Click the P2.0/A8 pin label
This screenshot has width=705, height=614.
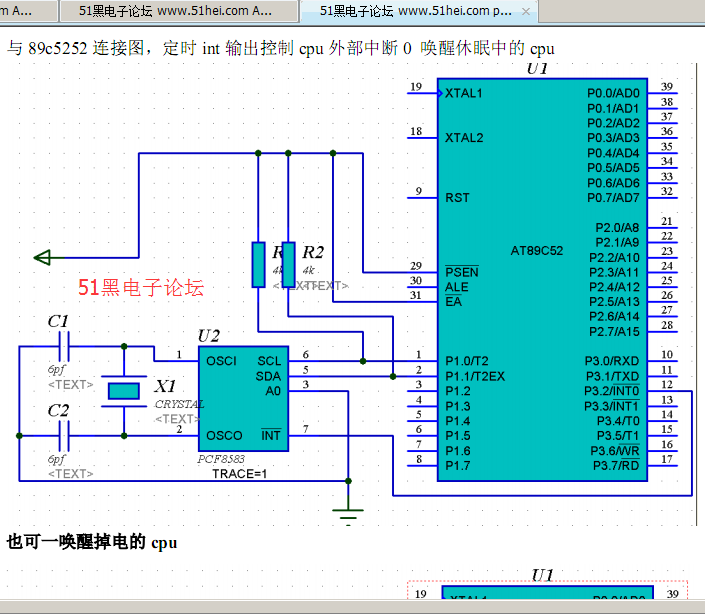pos(617,227)
